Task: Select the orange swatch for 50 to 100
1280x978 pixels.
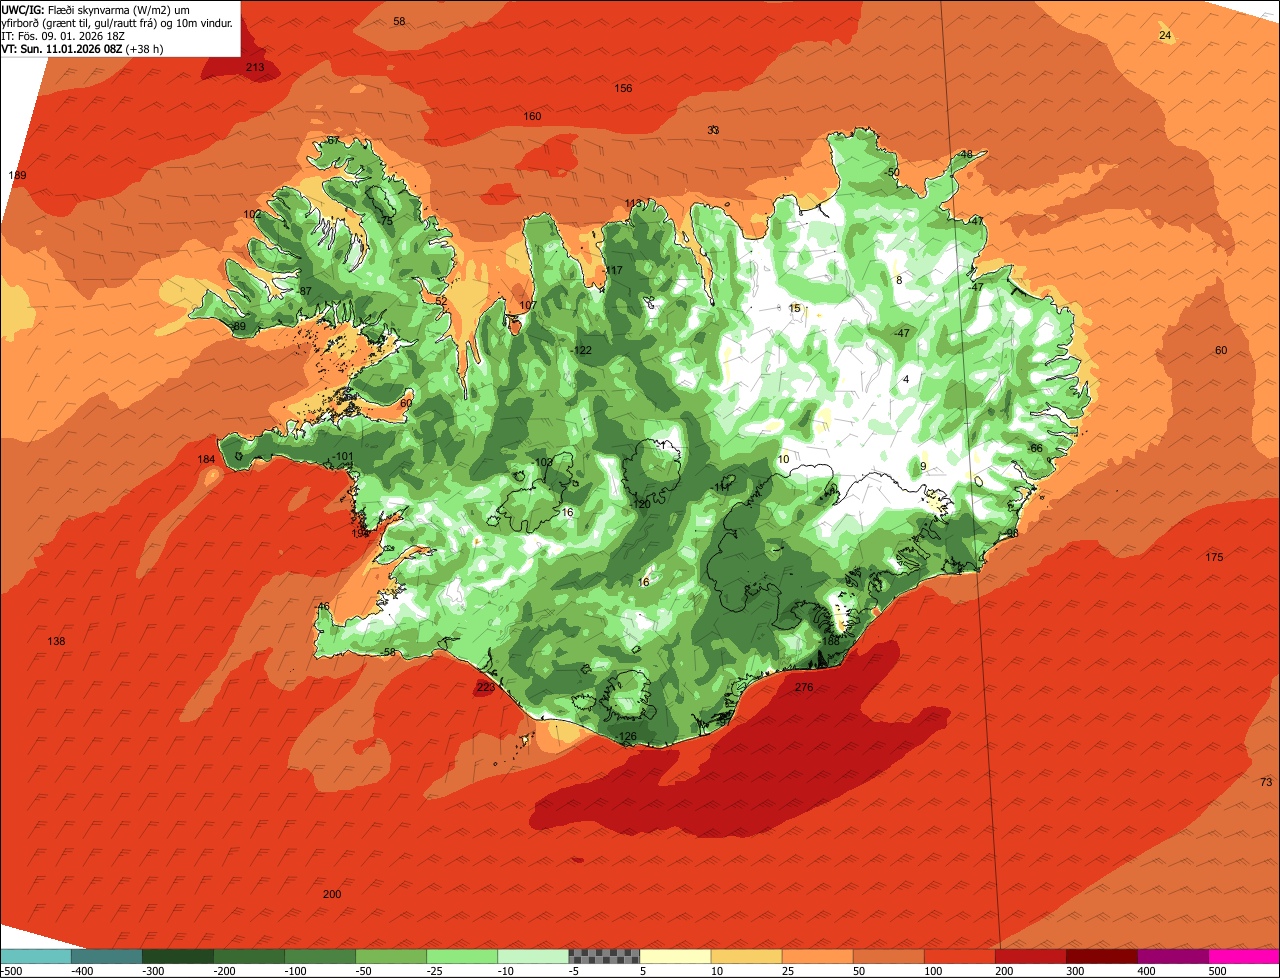Action: point(888,956)
